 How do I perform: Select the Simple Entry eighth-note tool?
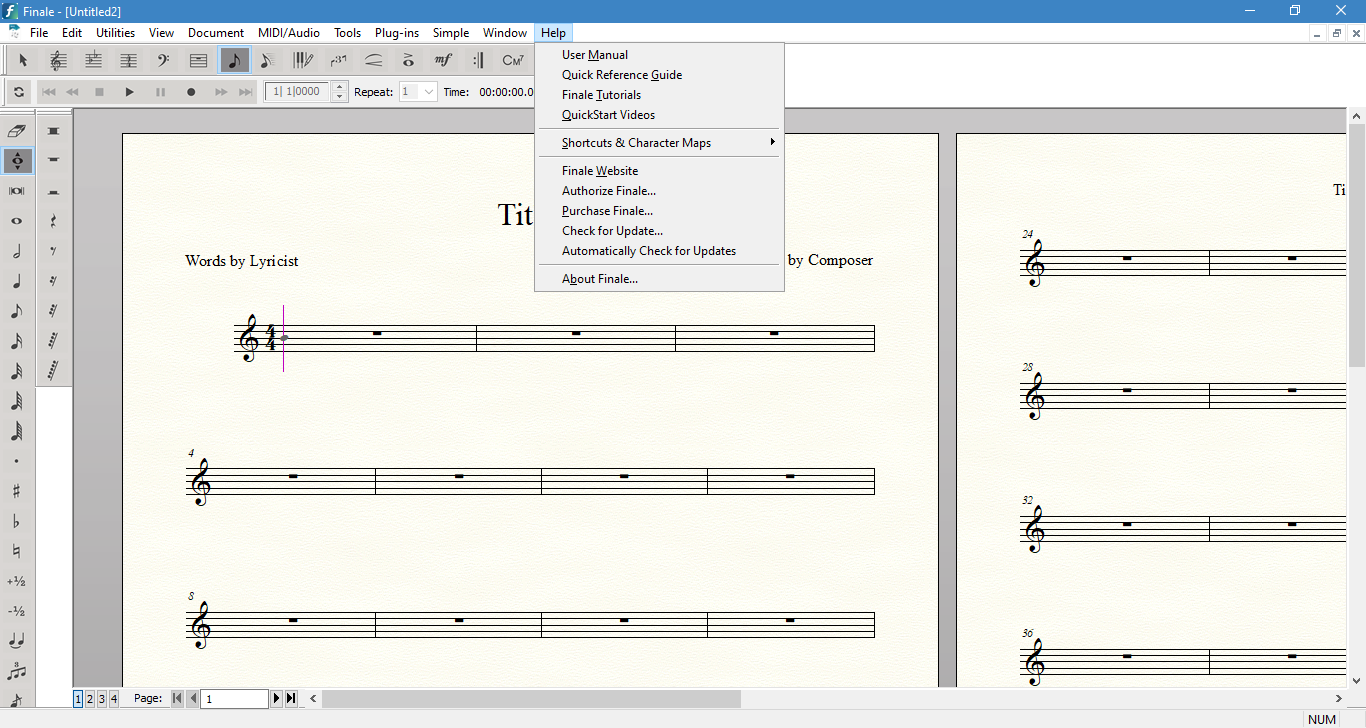[234, 60]
